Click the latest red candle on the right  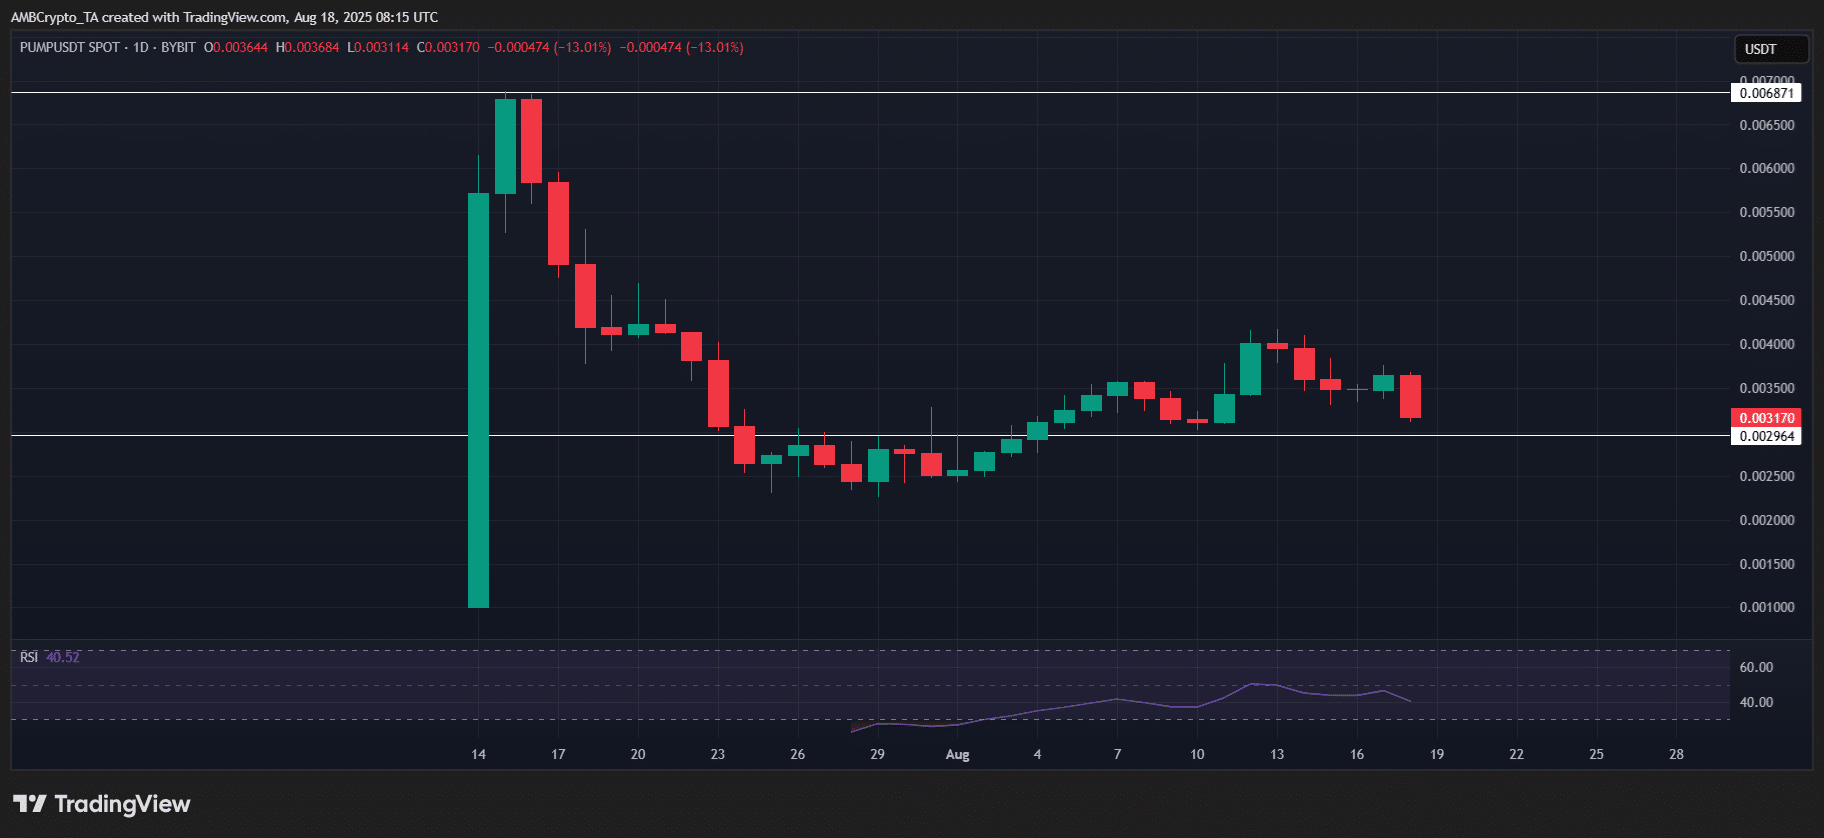pos(1410,396)
